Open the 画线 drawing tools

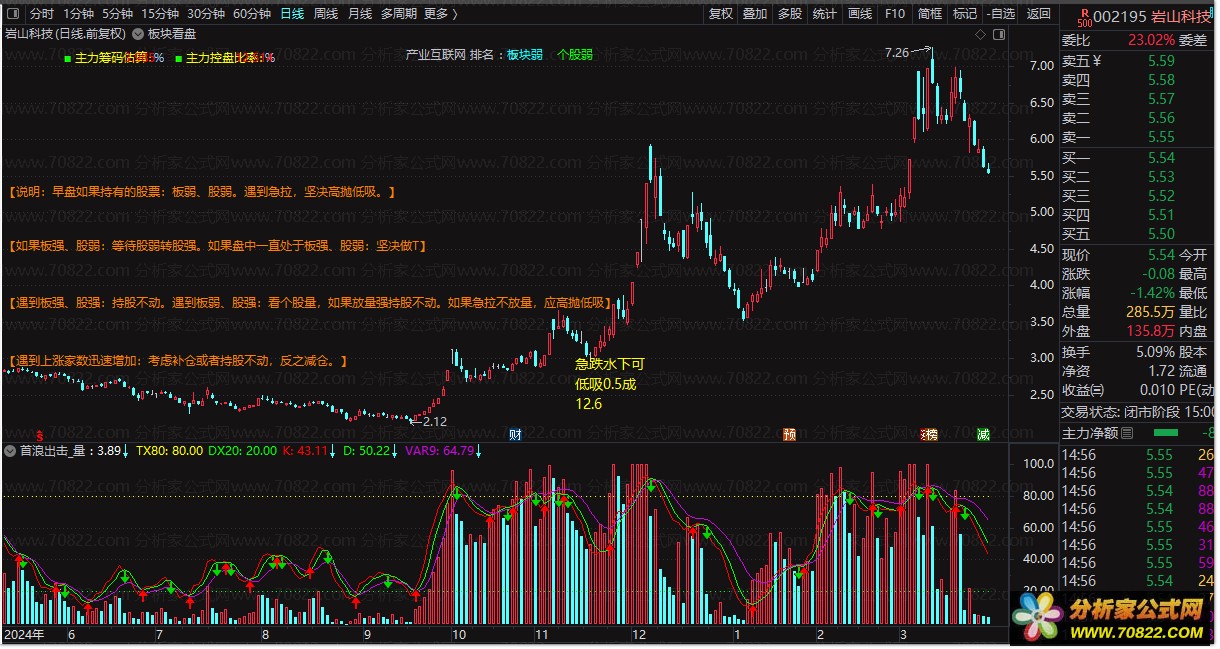pyautogui.click(x=860, y=14)
